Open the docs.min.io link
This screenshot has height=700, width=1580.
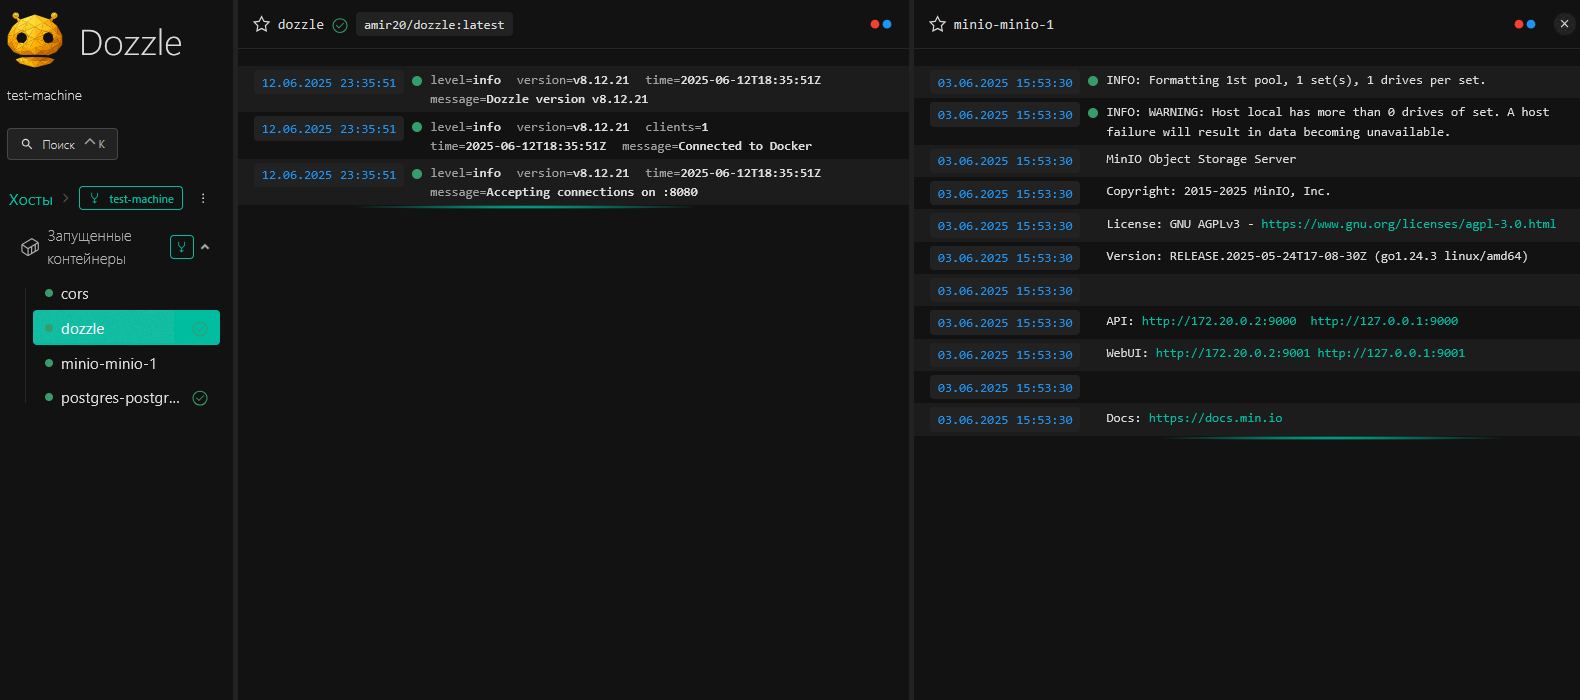click(x=1215, y=418)
